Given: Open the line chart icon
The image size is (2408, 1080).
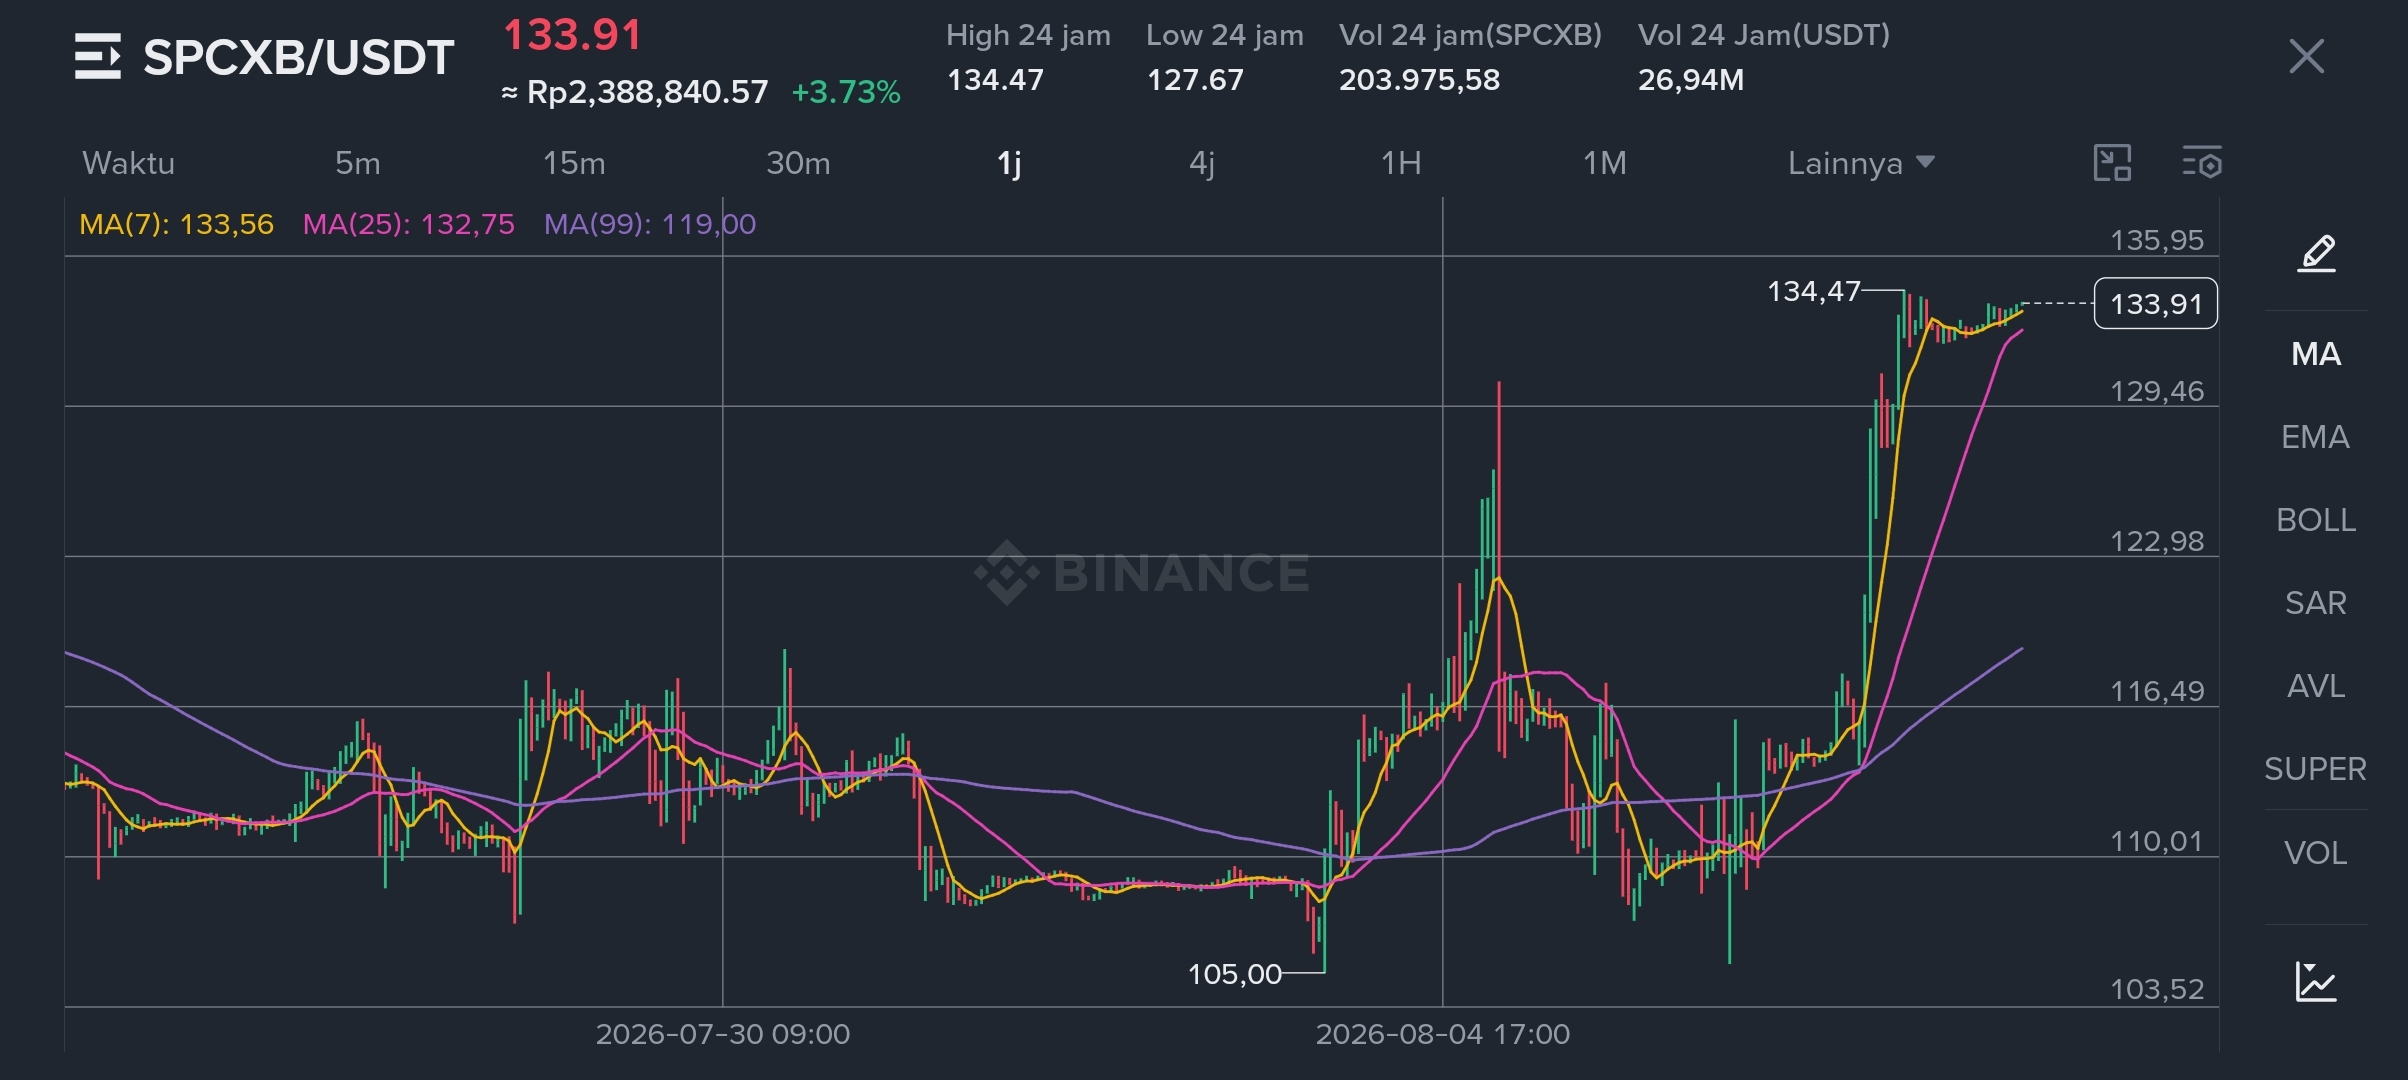Looking at the screenshot, I should [x=2316, y=981].
